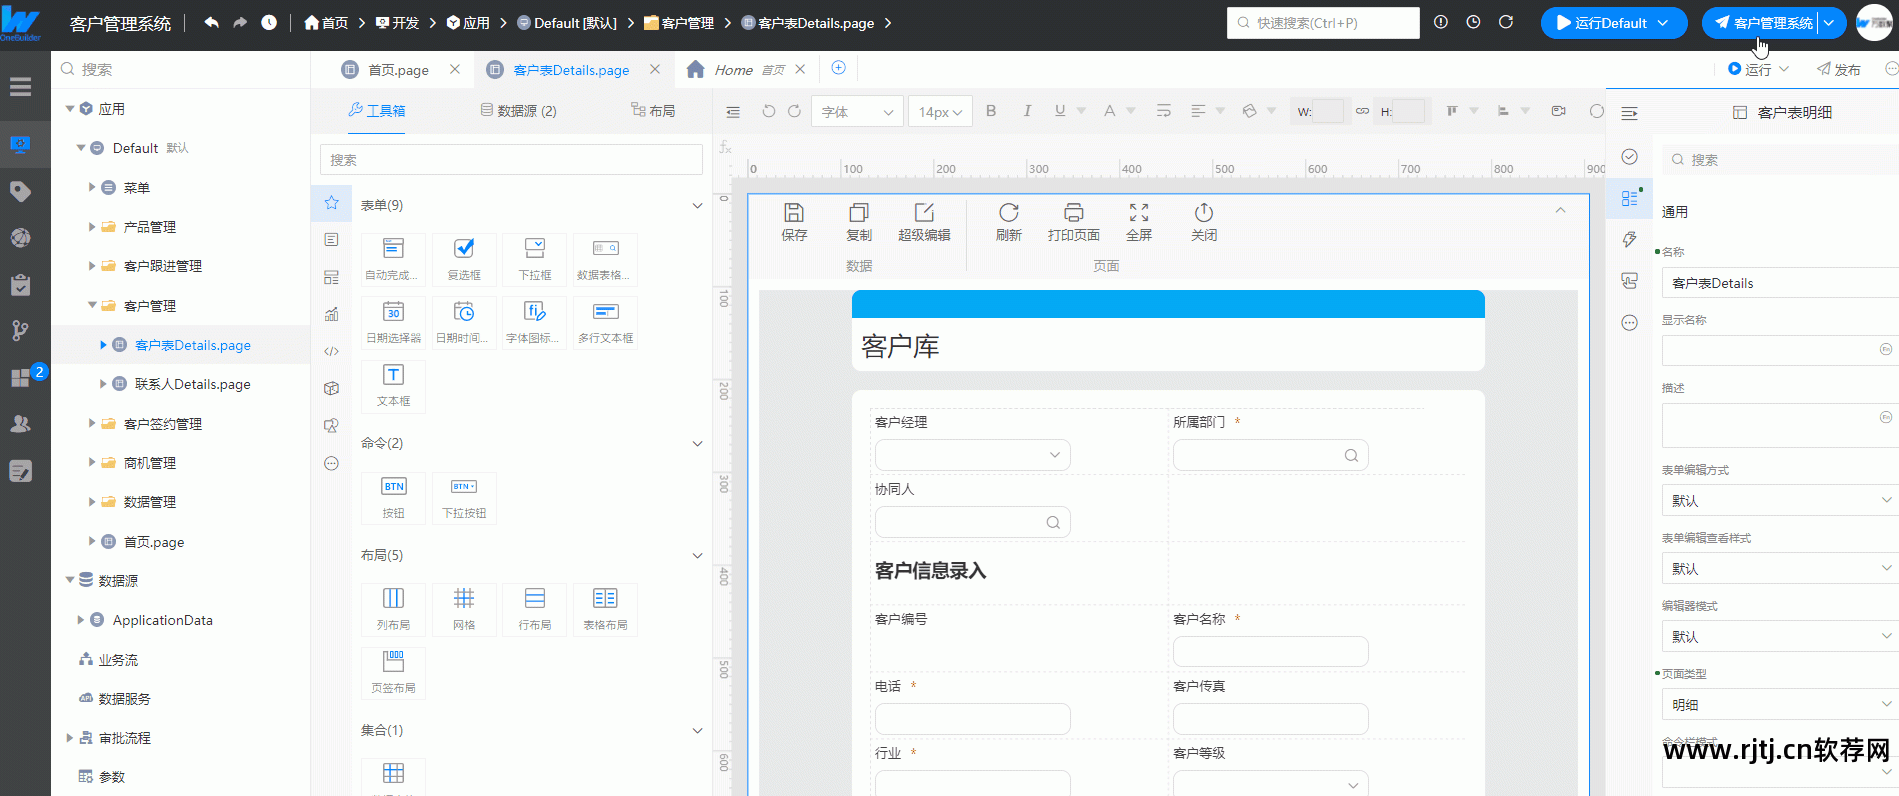Select the 自动完成 form control
The height and width of the screenshot is (796, 1899).
coord(393,259)
